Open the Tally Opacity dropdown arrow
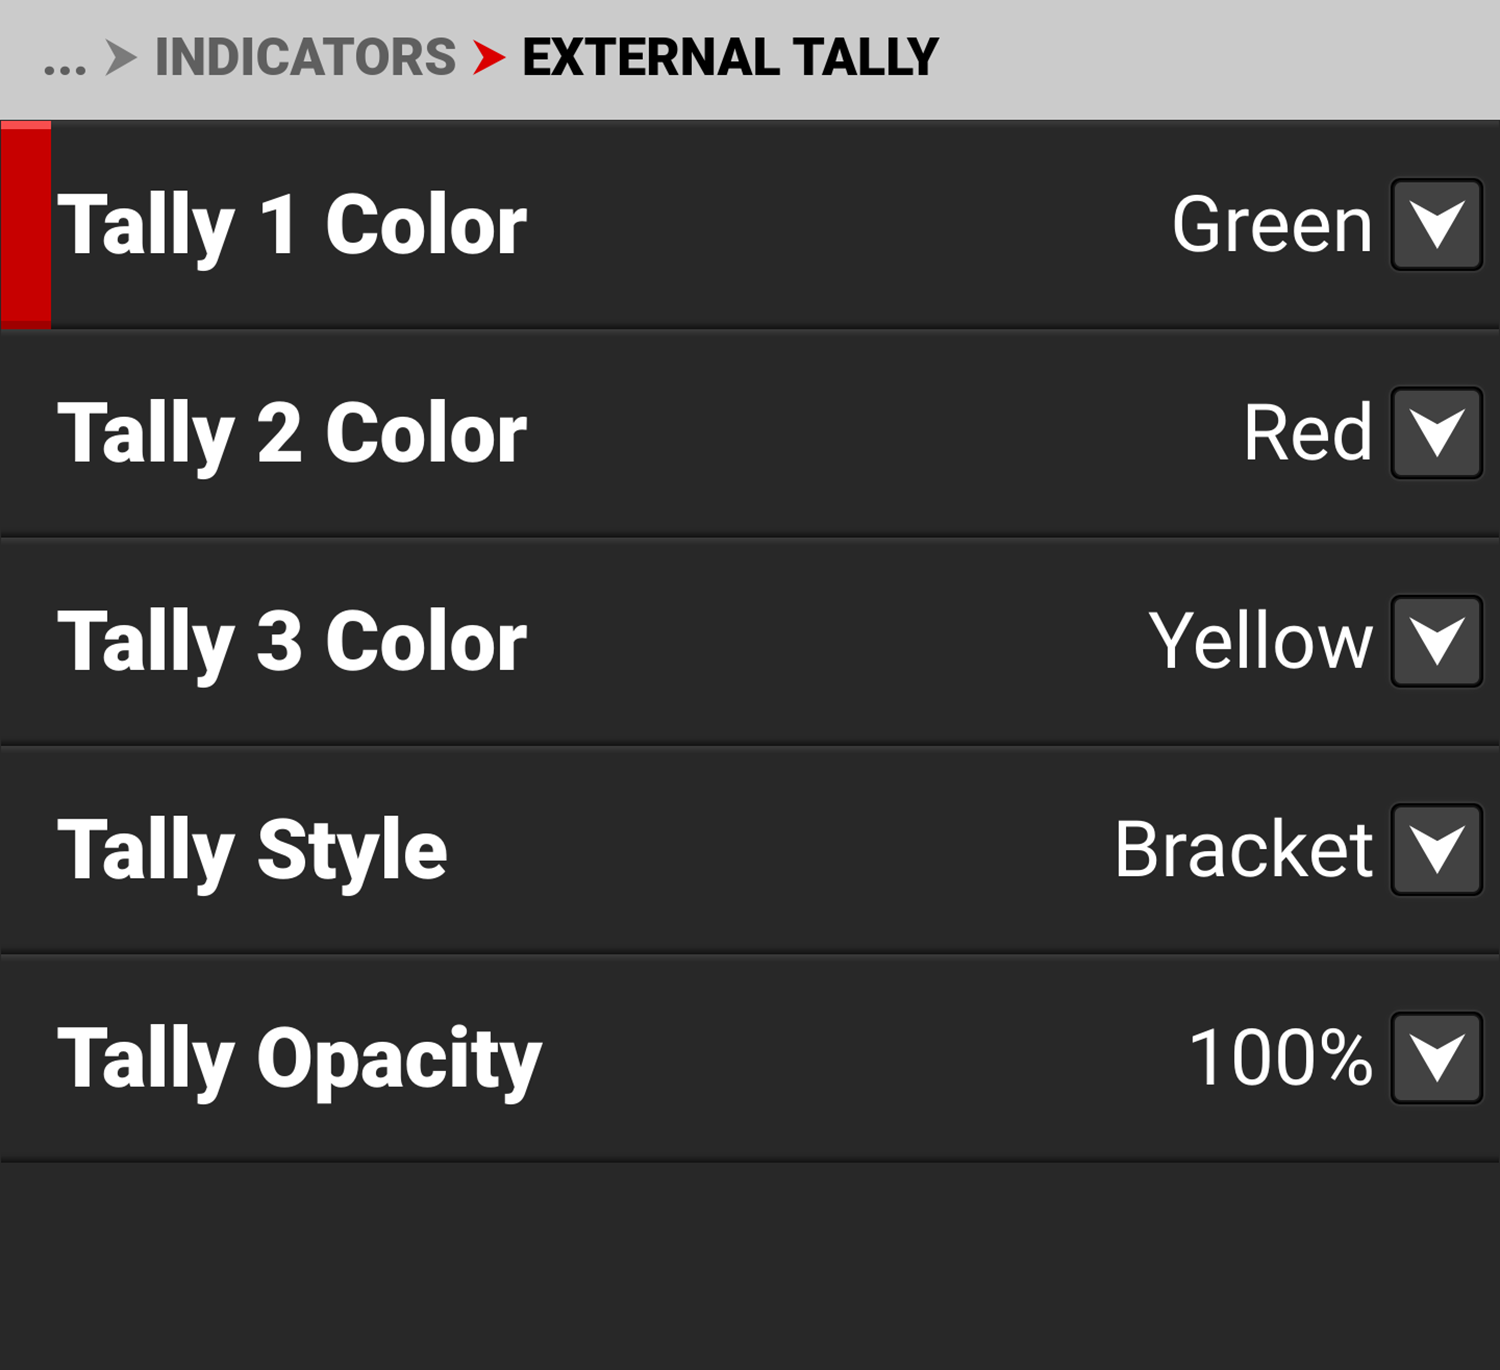 coord(1436,1057)
